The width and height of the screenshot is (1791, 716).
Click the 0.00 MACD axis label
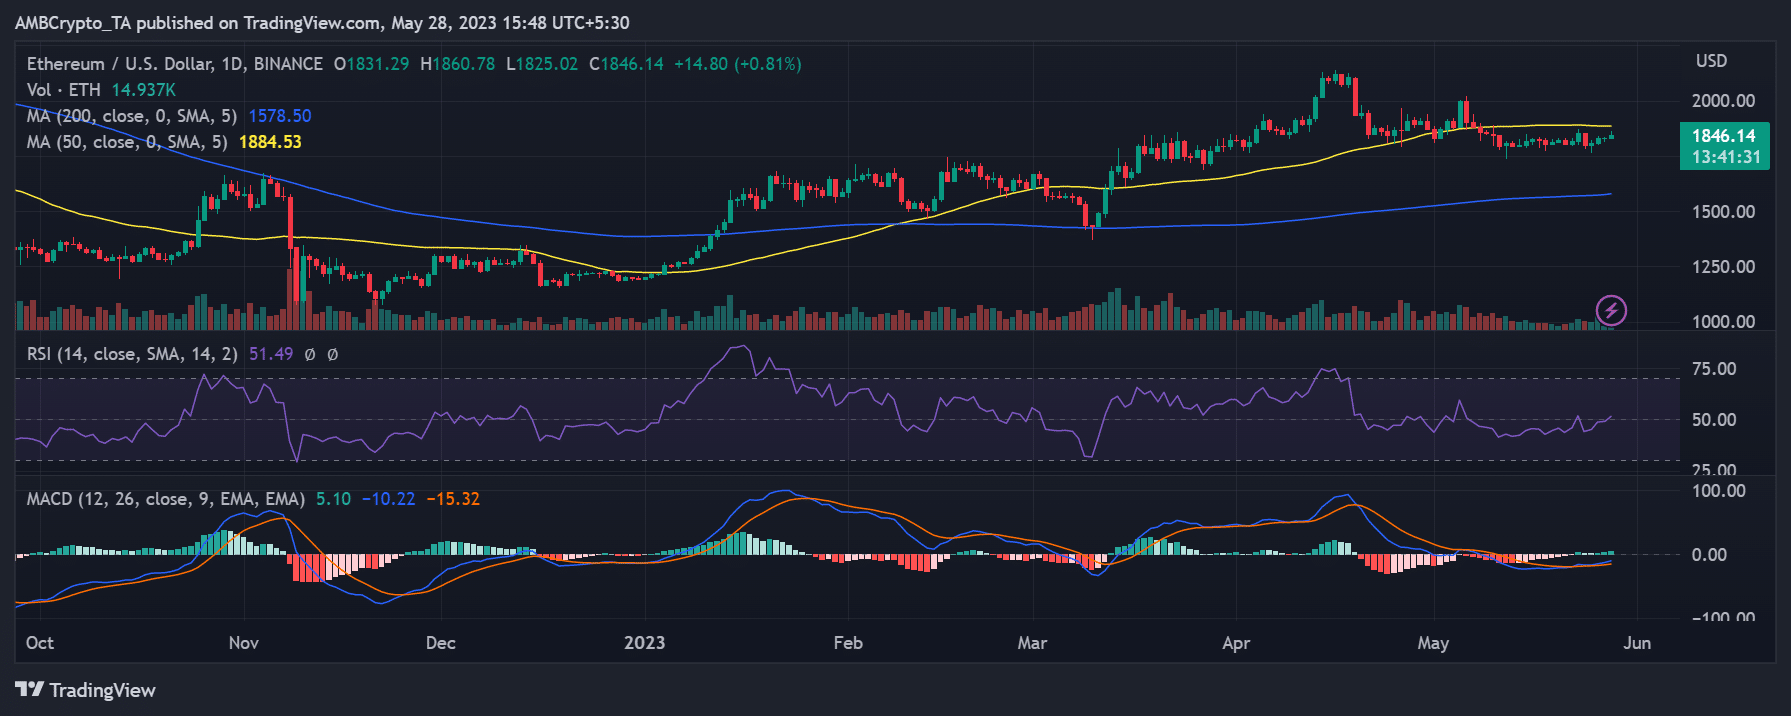tap(1709, 555)
